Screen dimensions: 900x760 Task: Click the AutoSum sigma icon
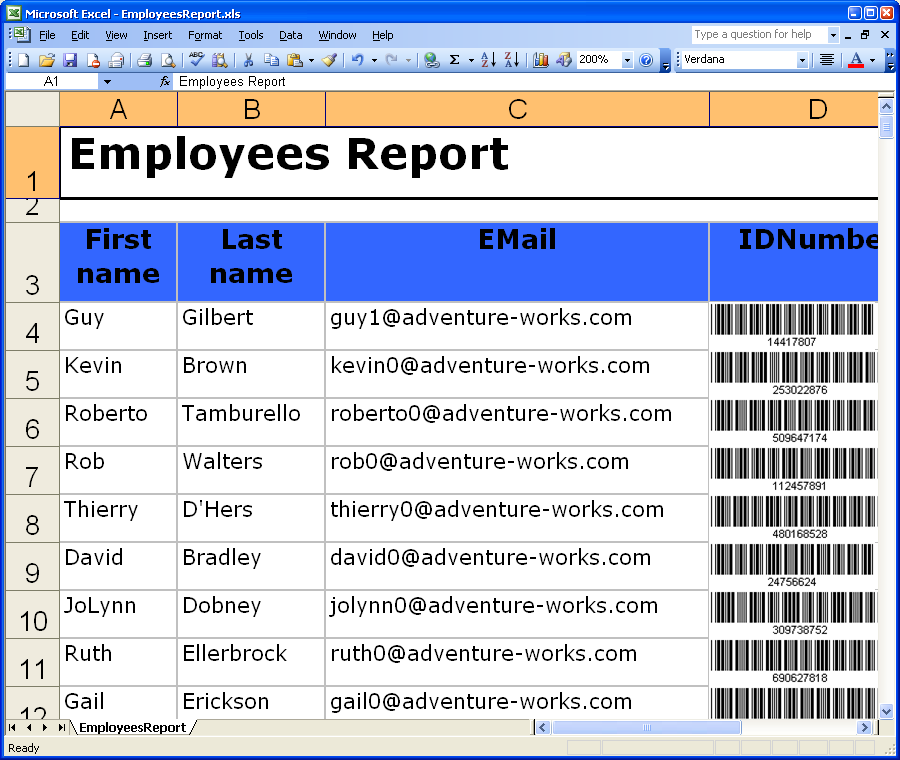454,60
